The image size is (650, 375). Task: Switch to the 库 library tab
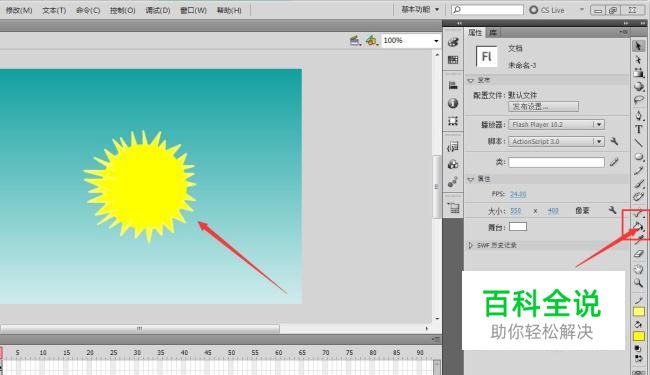(x=493, y=32)
